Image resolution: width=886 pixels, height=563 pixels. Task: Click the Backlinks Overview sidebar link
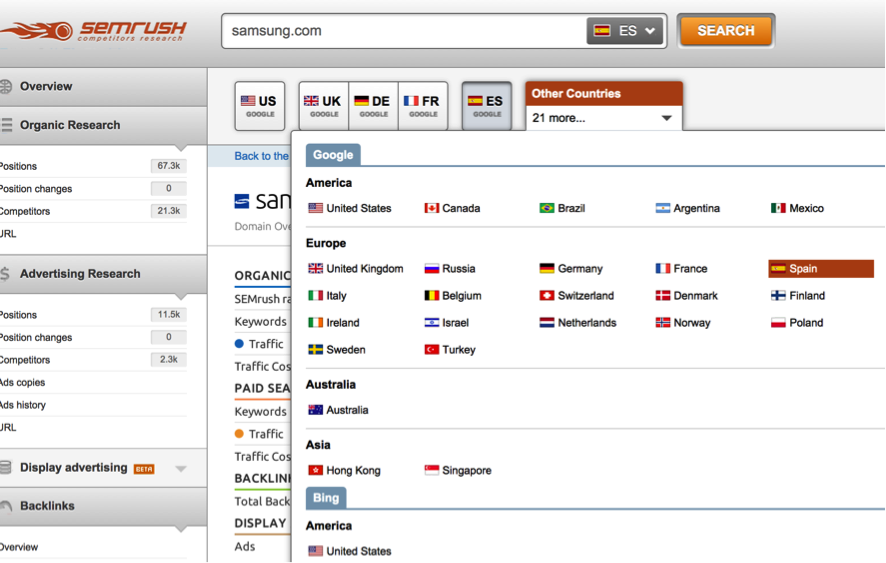pos(19,547)
